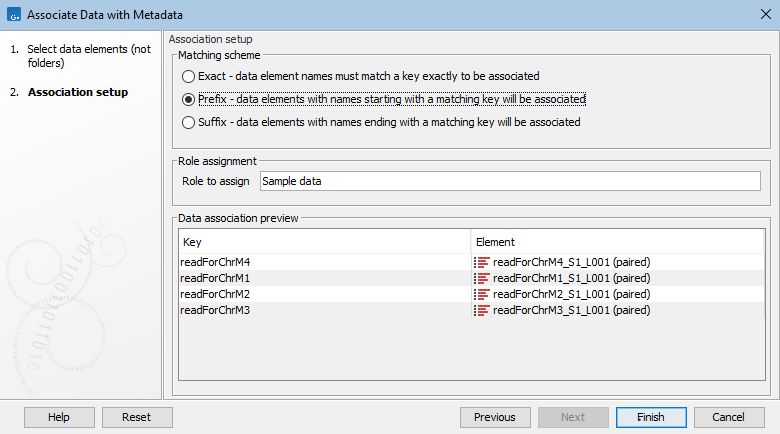Viewport: 780px width, 434px height.
Task: Click the Previous button
Action: [x=494, y=417]
